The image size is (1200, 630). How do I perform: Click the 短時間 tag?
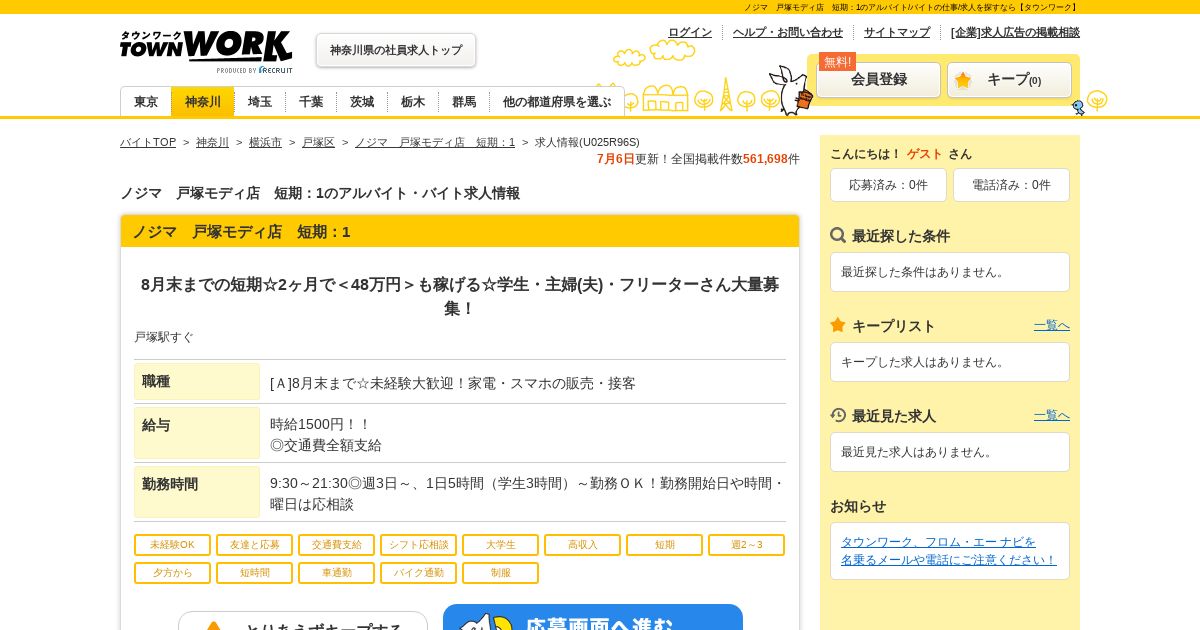point(254,573)
